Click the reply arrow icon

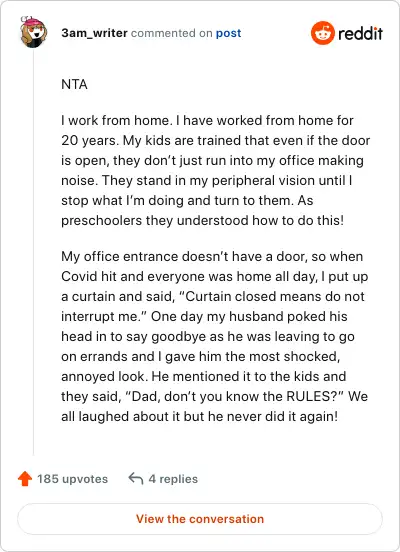(x=136, y=478)
